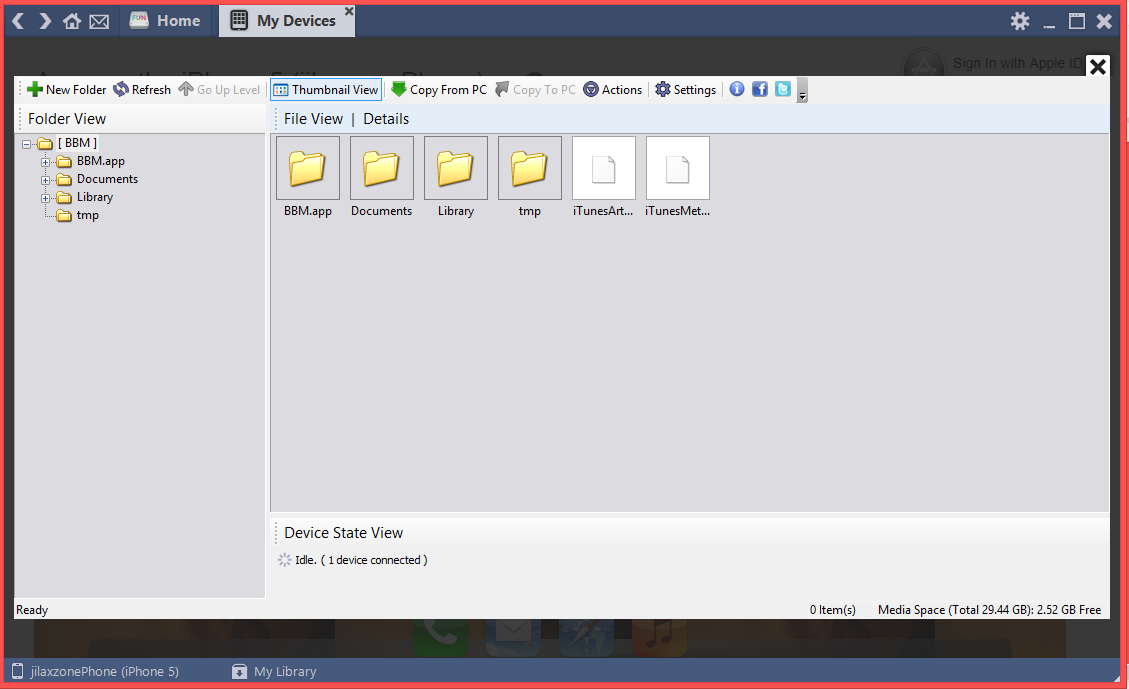Open the toolbar overflow dropdown arrow
The height and width of the screenshot is (689, 1129).
[802, 91]
